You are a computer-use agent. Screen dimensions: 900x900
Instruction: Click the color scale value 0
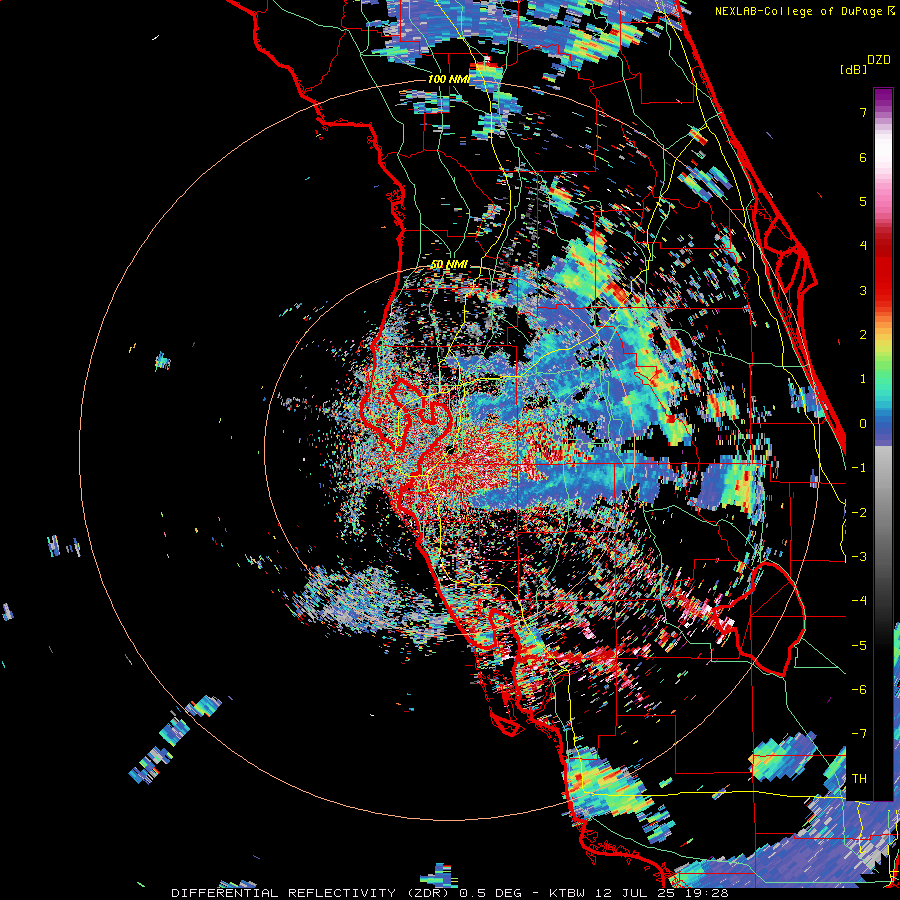pyautogui.click(x=863, y=424)
